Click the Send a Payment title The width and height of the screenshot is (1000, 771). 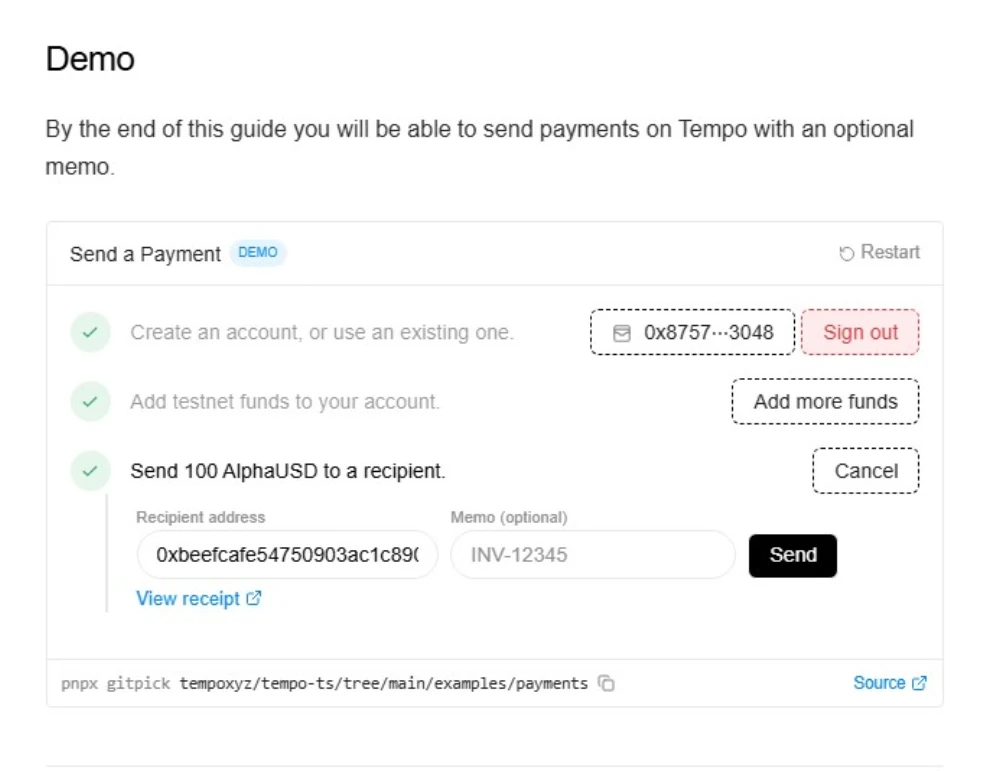(x=145, y=254)
